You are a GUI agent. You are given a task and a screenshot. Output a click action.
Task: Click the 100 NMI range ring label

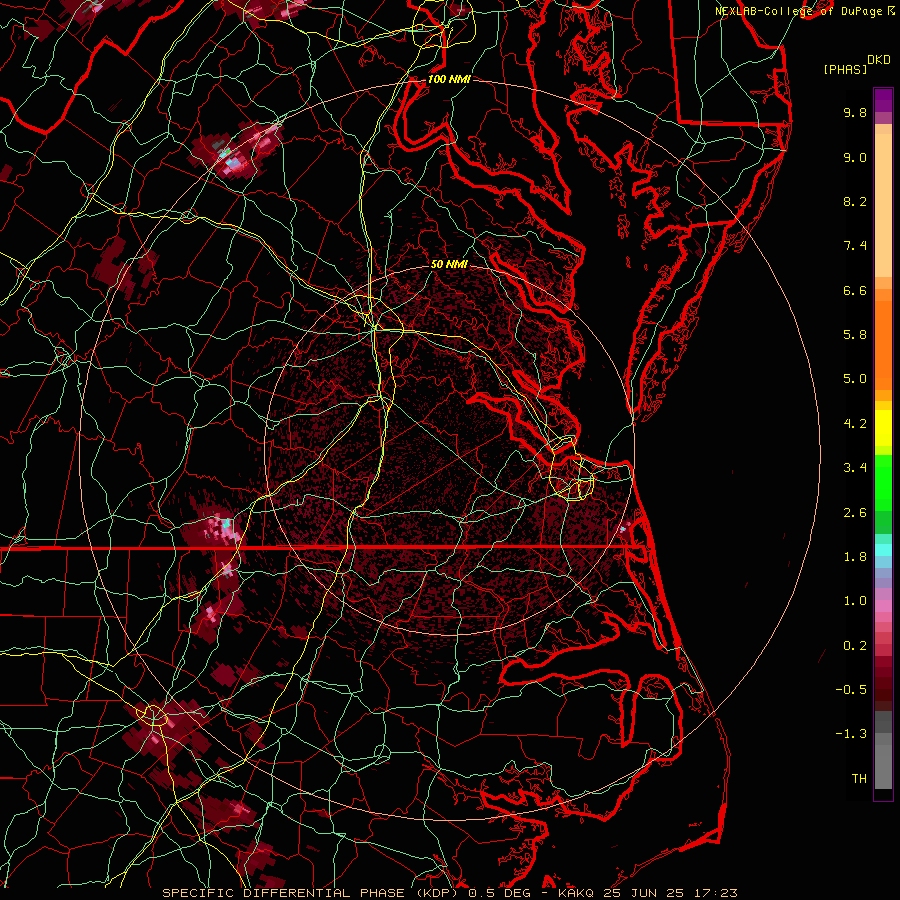(449, 79)
